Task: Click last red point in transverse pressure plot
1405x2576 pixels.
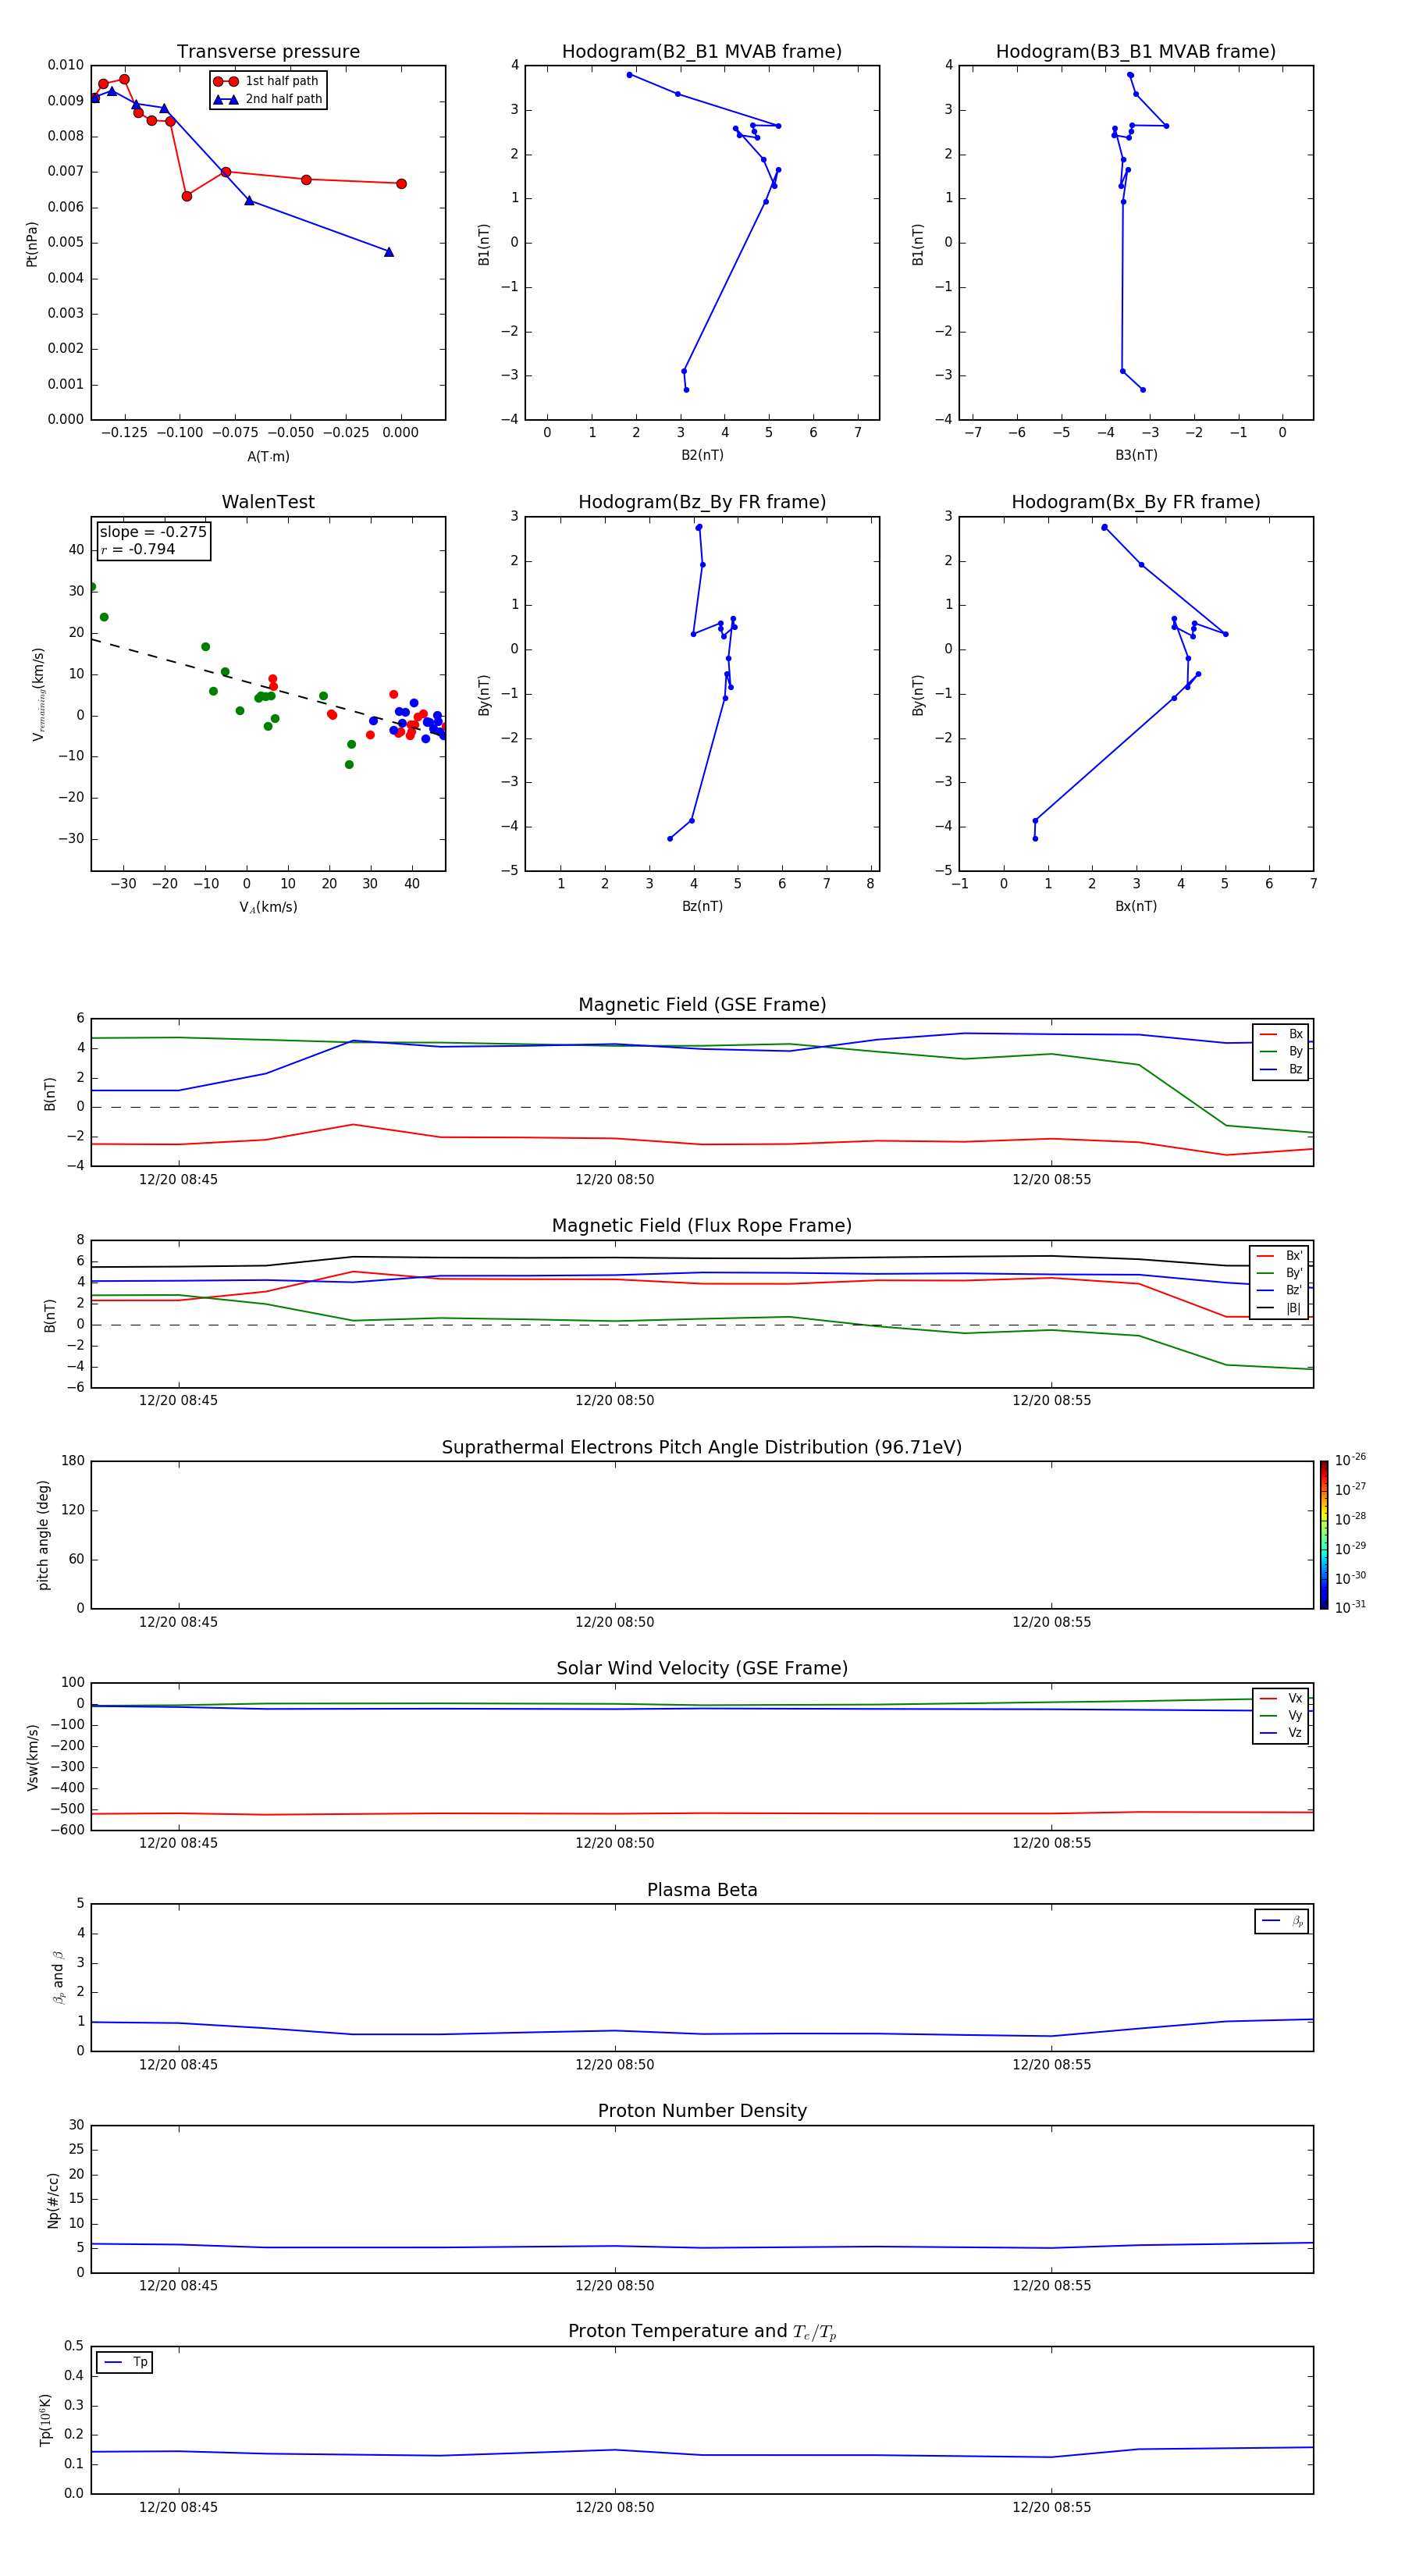Action: pyautogui.click(x=401, y=184)
